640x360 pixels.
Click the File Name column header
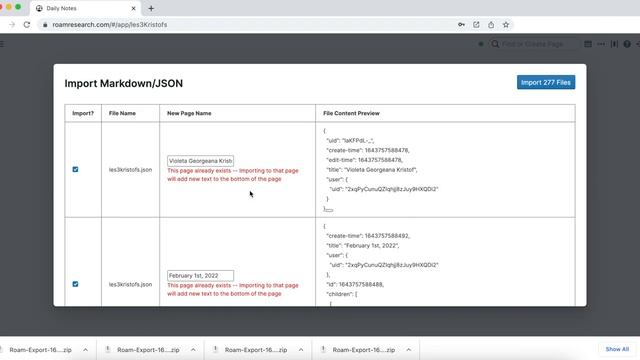122,113
